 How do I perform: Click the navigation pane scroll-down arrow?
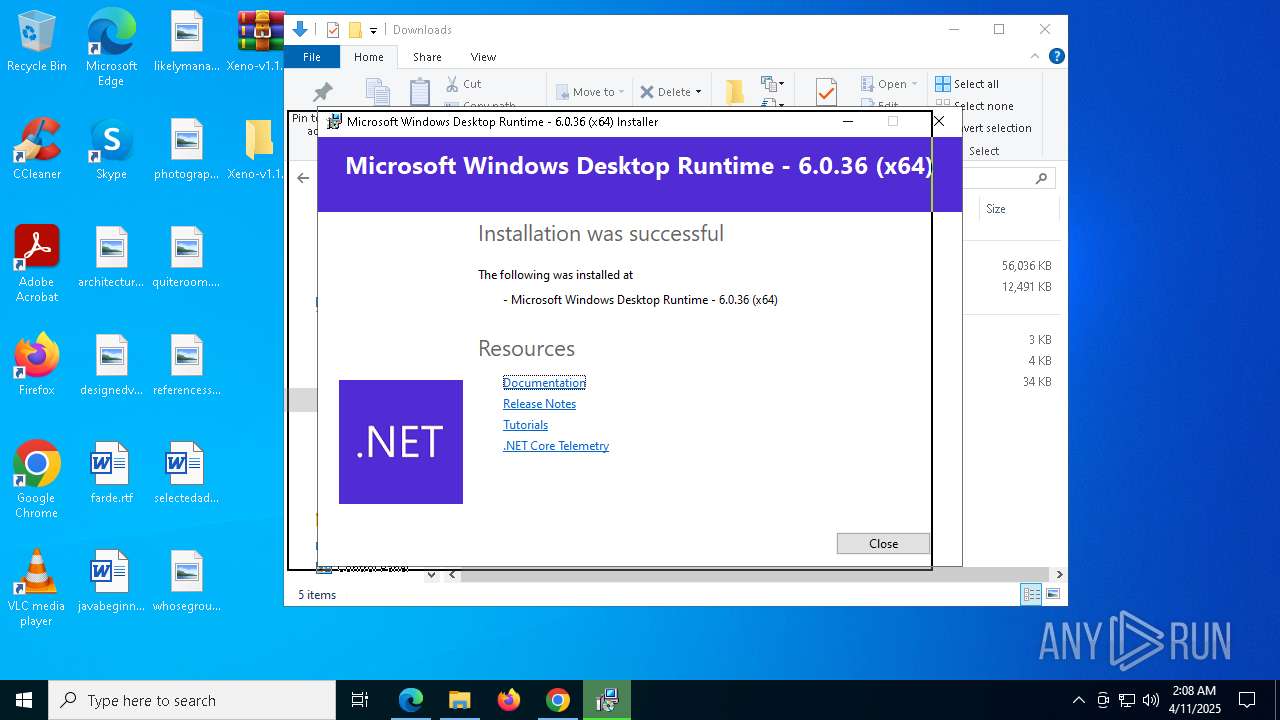431,575
